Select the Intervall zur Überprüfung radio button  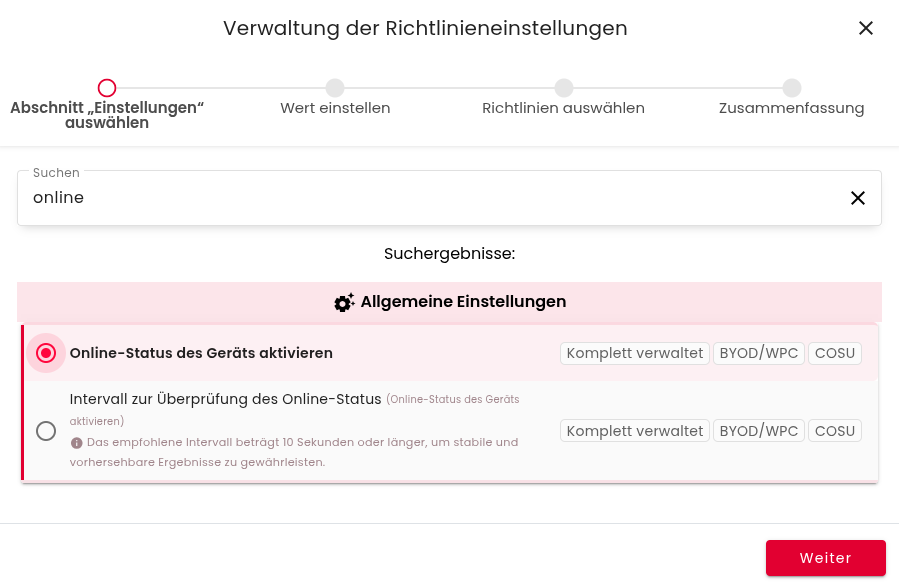46,431
